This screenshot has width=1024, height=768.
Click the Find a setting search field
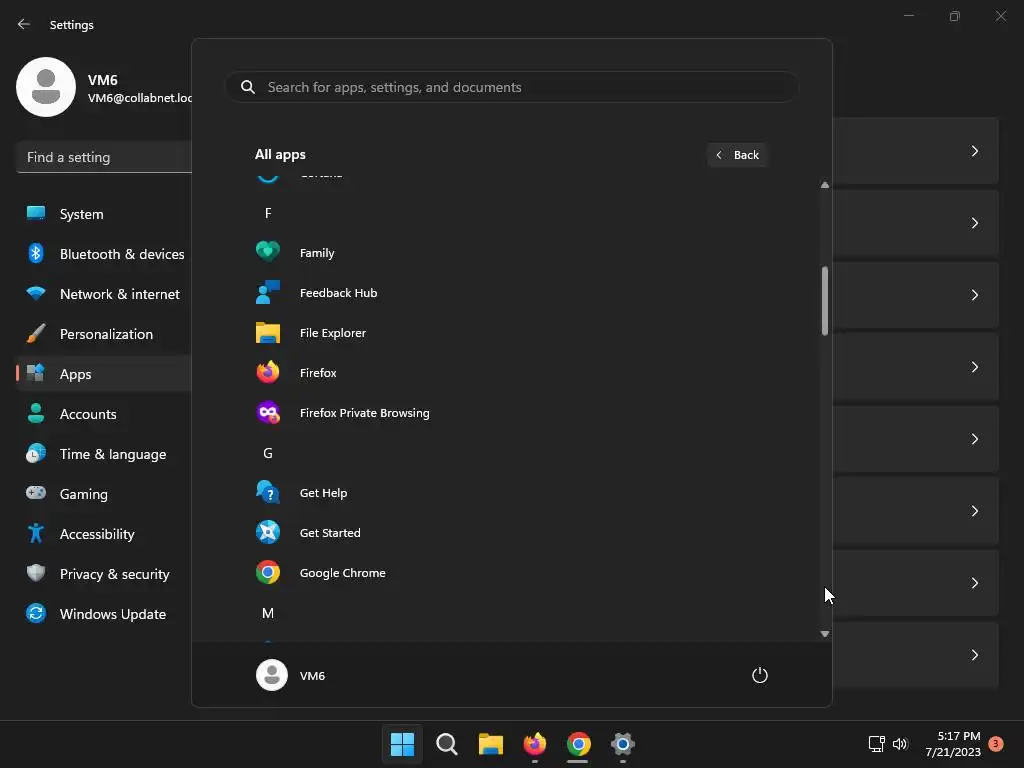(104, 157)
